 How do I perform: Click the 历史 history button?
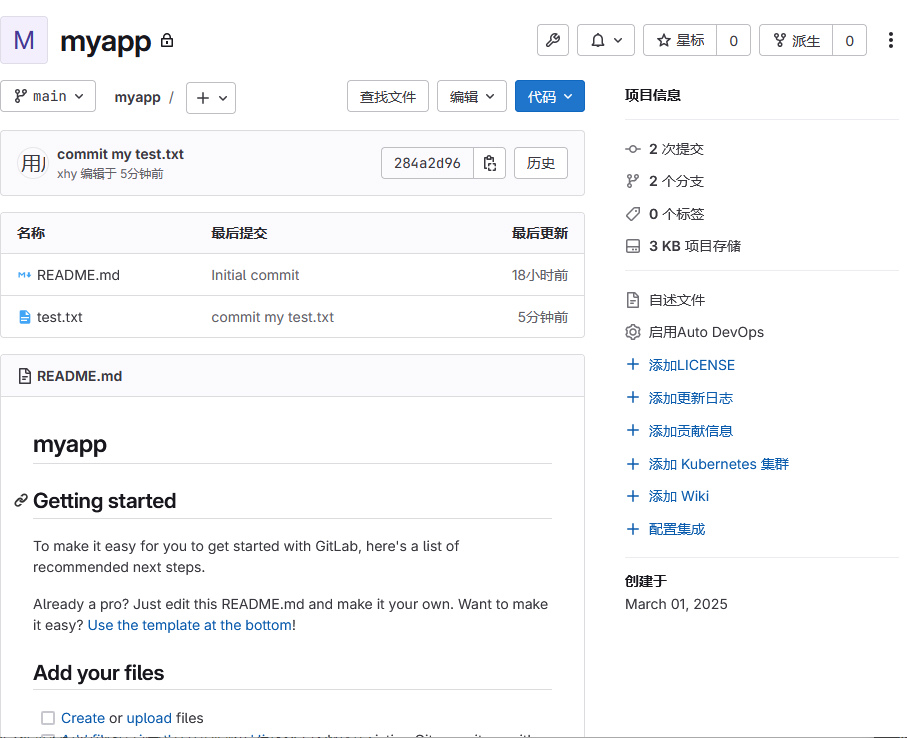point(541,163)
